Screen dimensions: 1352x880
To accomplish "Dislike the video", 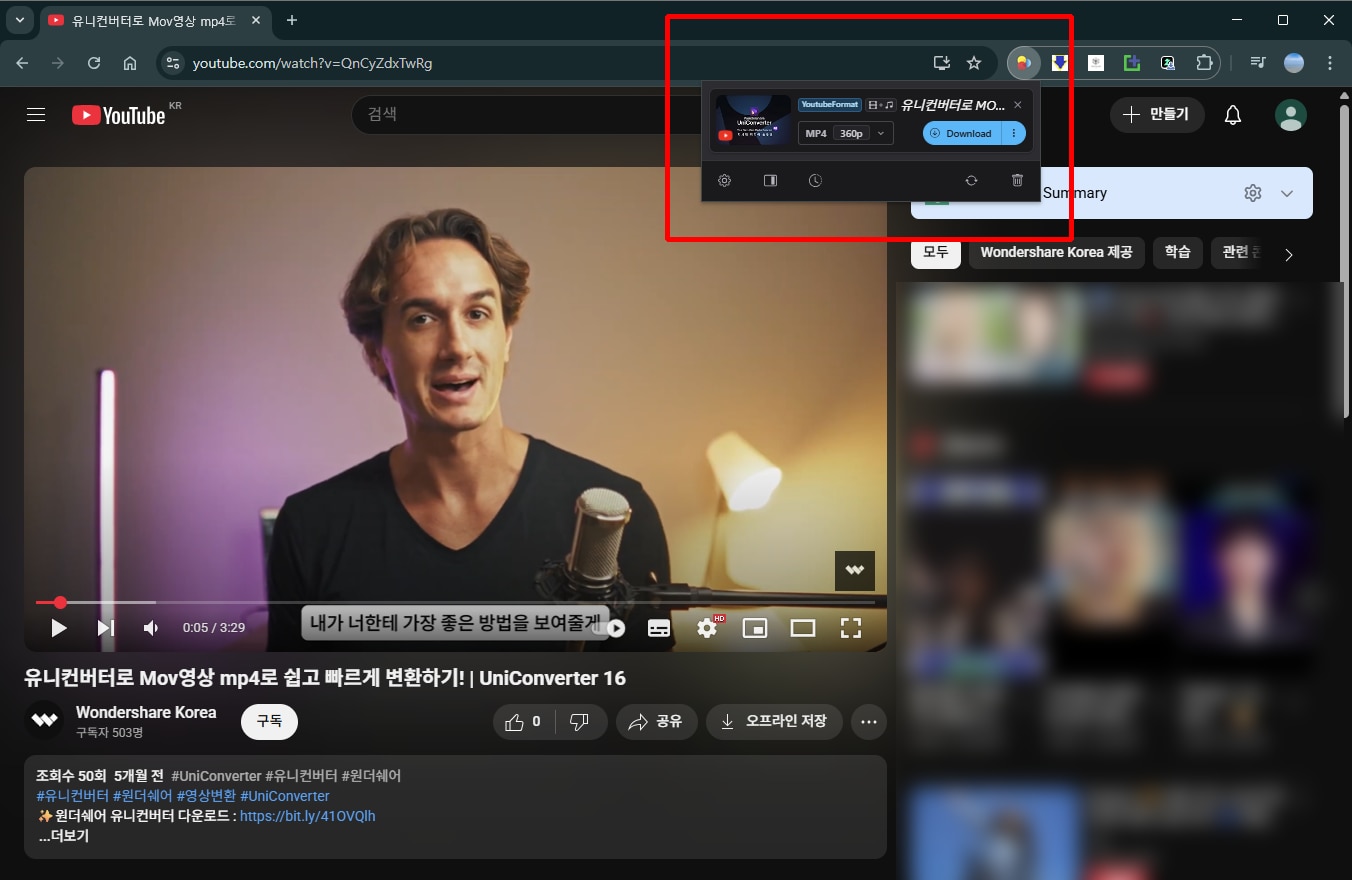I will [580, 721].
